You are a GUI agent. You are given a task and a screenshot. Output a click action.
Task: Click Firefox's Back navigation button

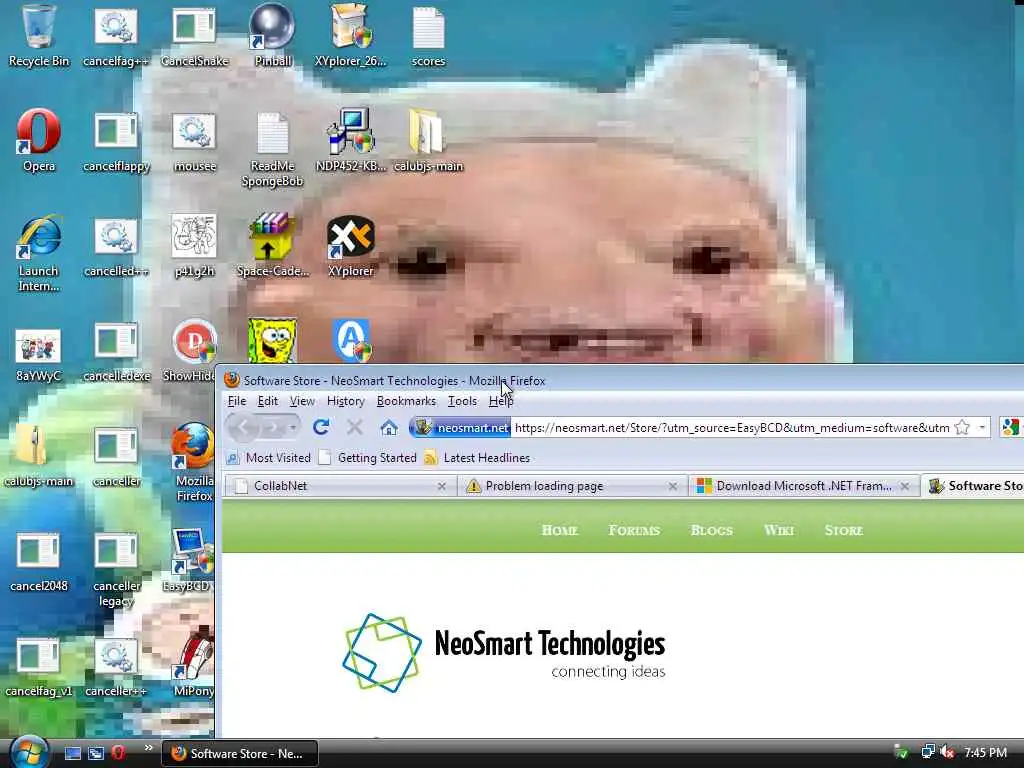coord(243,427)
